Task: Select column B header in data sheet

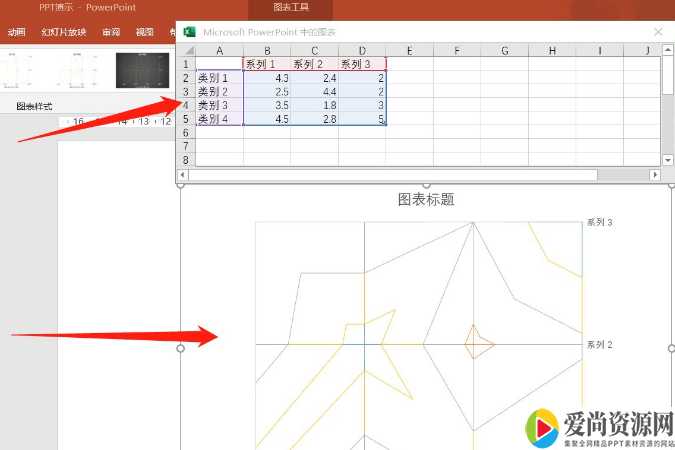Action: pos(267,50)
